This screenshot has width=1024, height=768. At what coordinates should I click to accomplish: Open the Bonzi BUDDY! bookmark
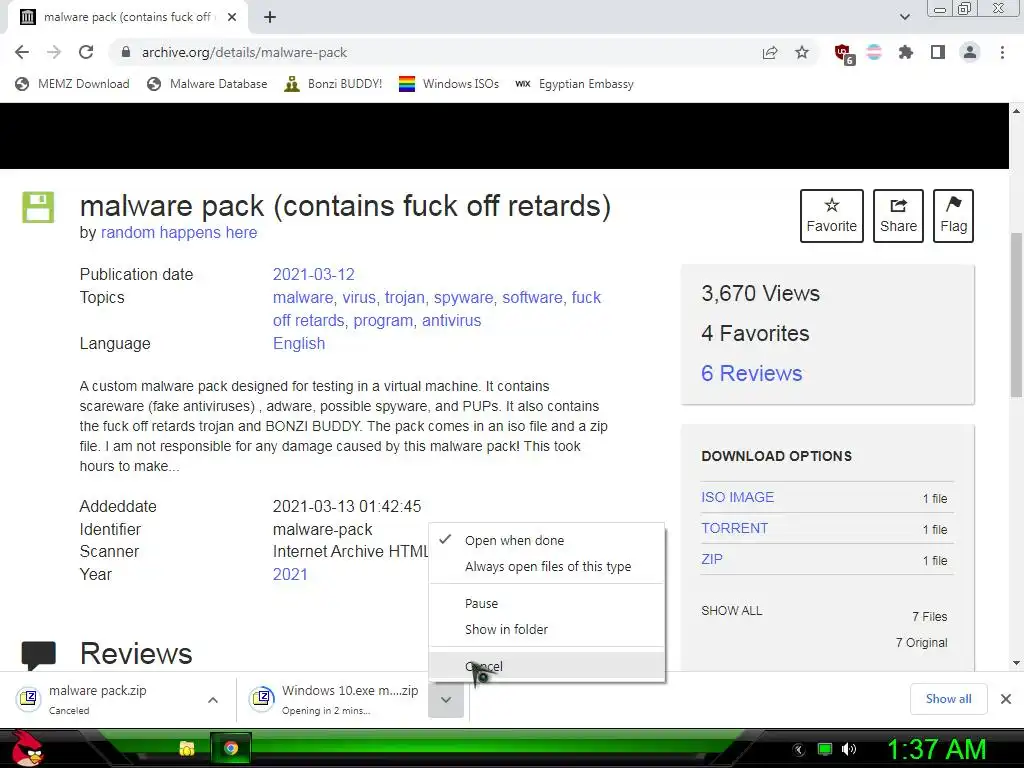pos(333,84)
